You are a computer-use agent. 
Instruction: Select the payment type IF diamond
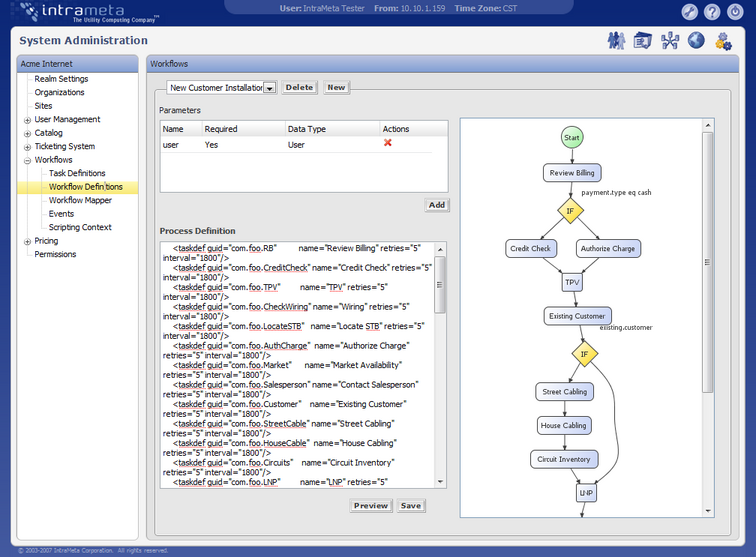(570, 211)
